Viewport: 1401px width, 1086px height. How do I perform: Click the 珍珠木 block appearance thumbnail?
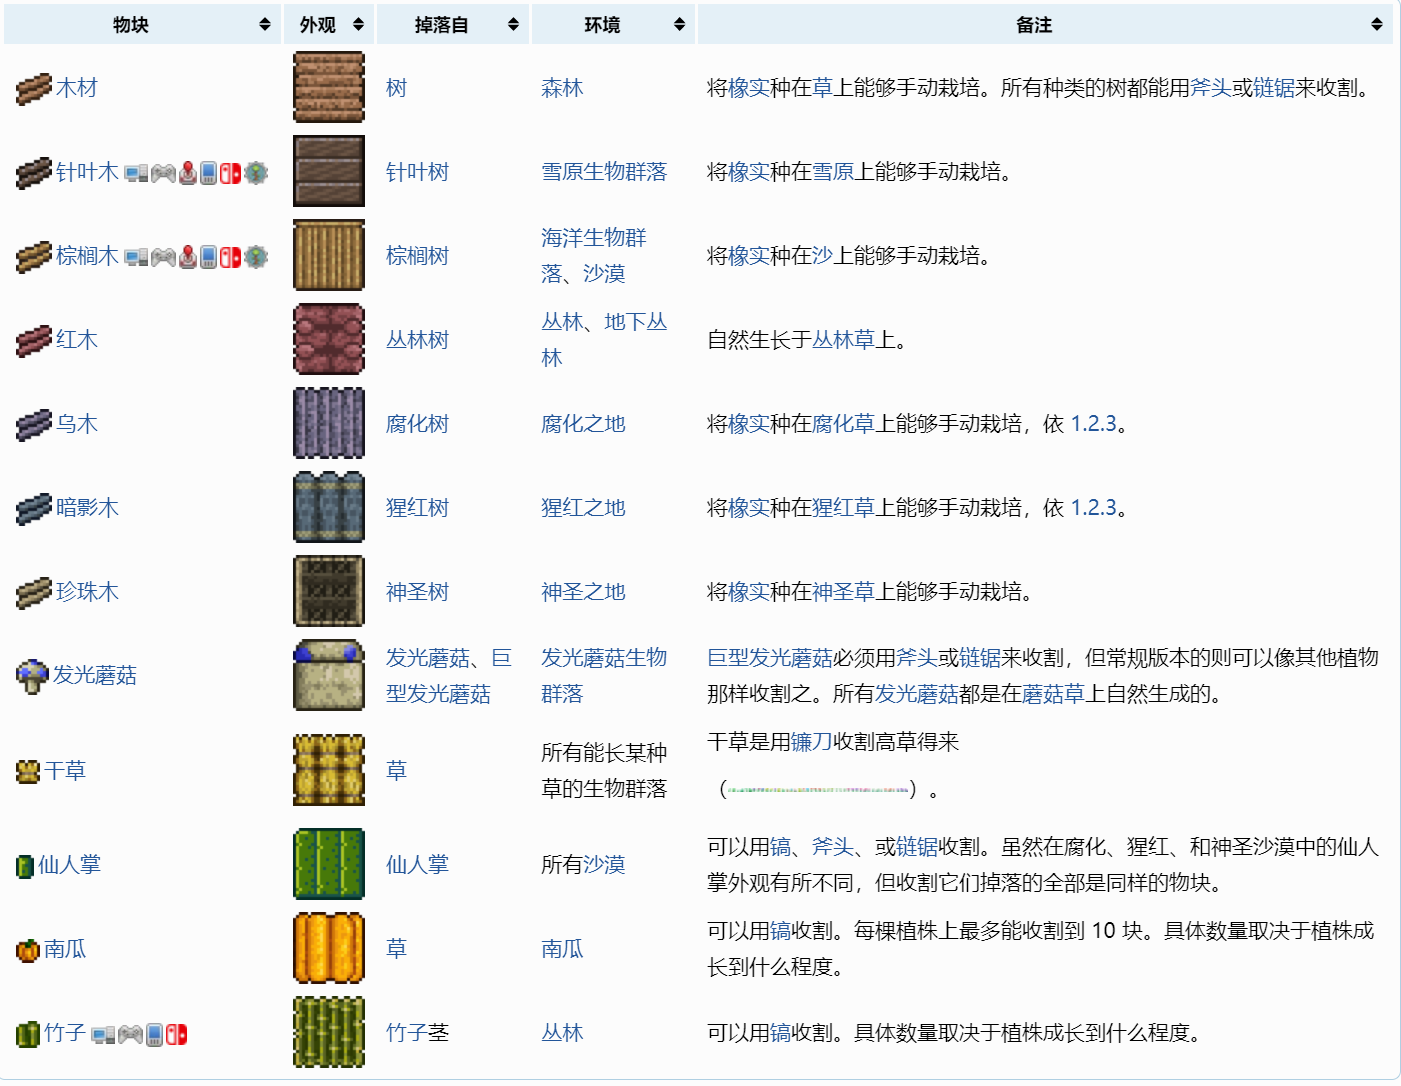(x=329, y=592)
